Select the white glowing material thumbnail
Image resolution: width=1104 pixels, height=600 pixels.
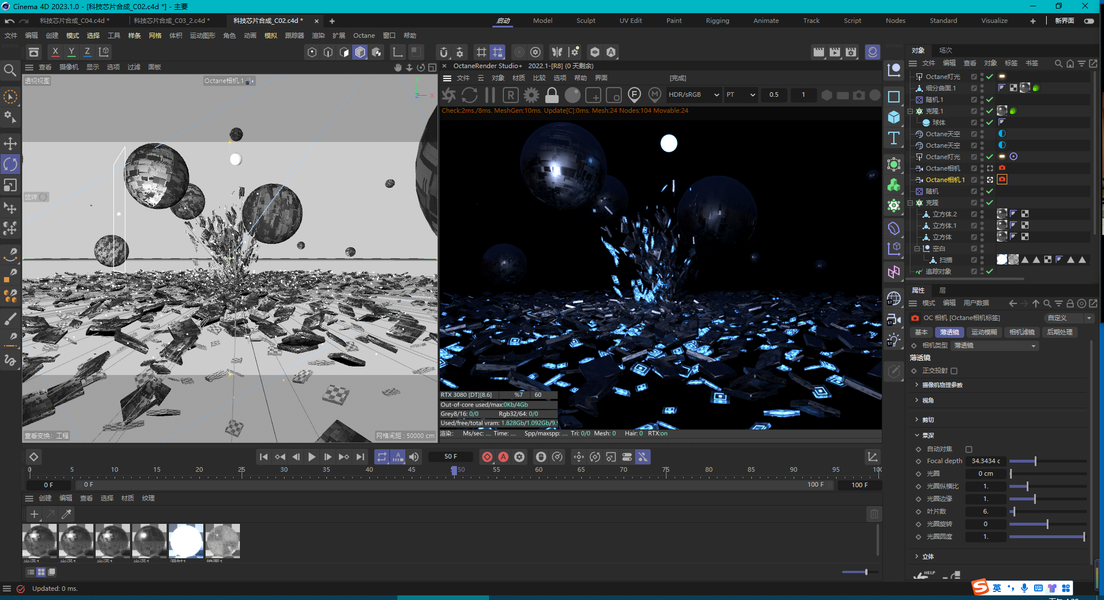tap(186, 541)
